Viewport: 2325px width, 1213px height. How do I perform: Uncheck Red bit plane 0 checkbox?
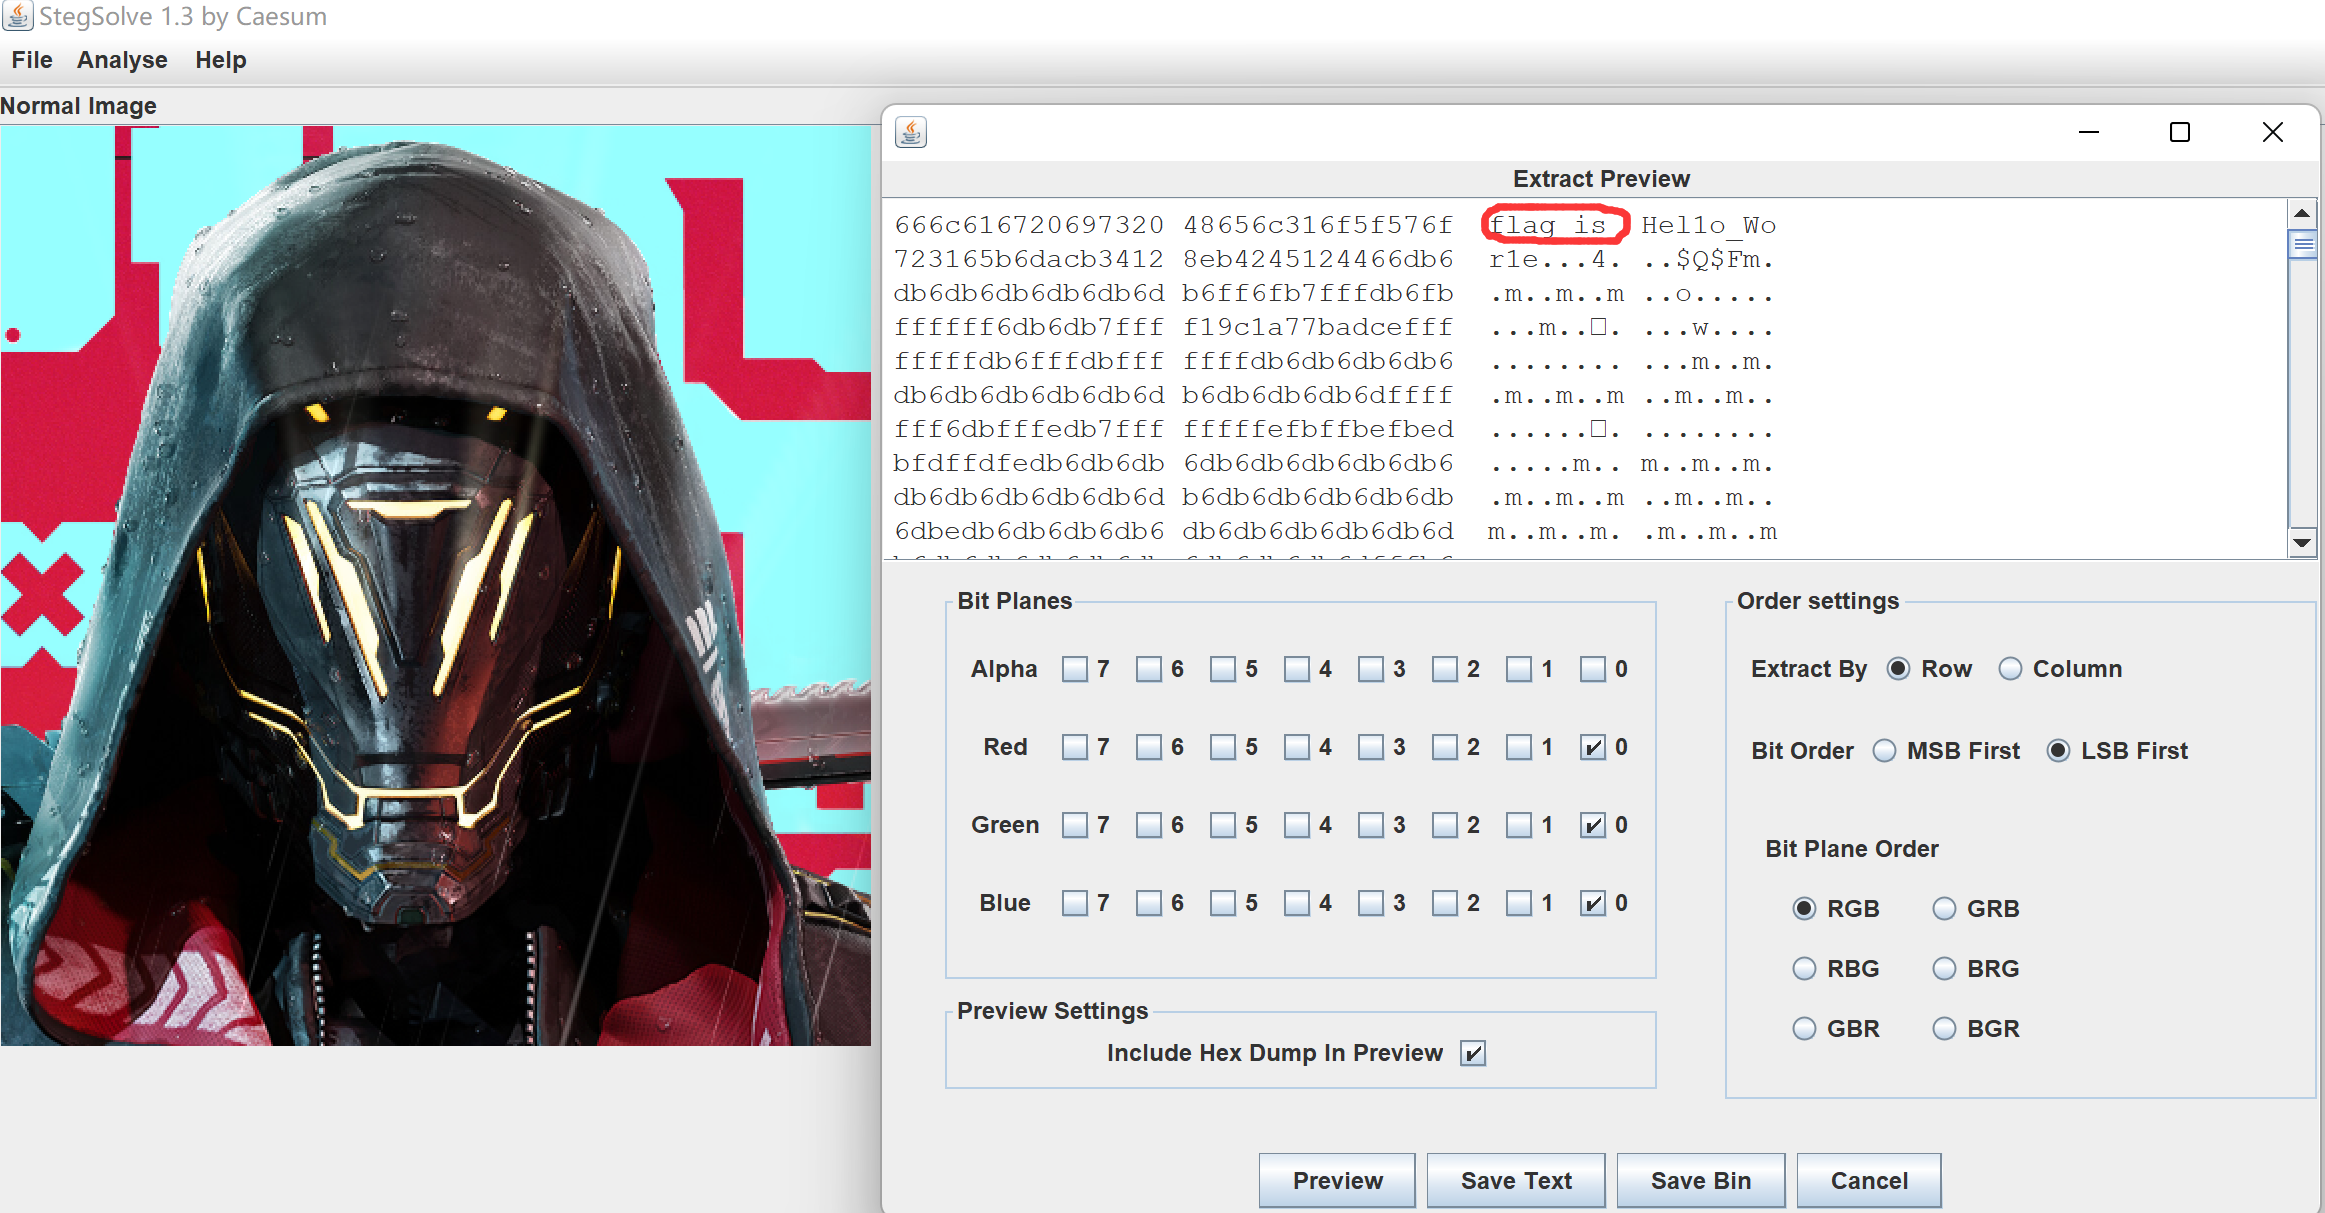click(x=1592, y=747)
